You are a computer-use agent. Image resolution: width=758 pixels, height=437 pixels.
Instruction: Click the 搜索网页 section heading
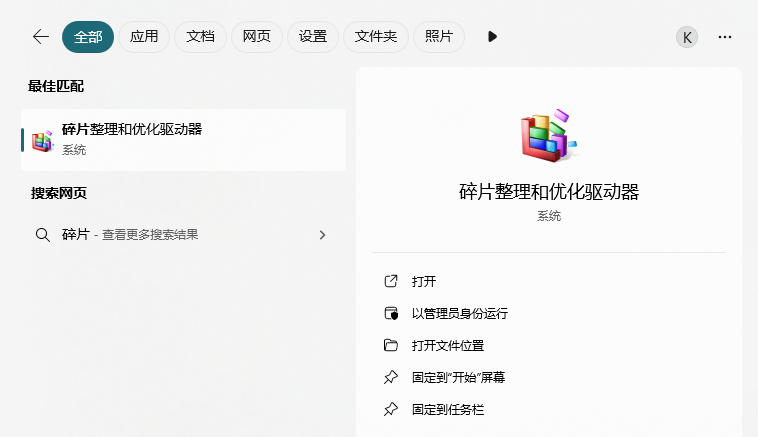pyautogui.click(x=59, y=193)
